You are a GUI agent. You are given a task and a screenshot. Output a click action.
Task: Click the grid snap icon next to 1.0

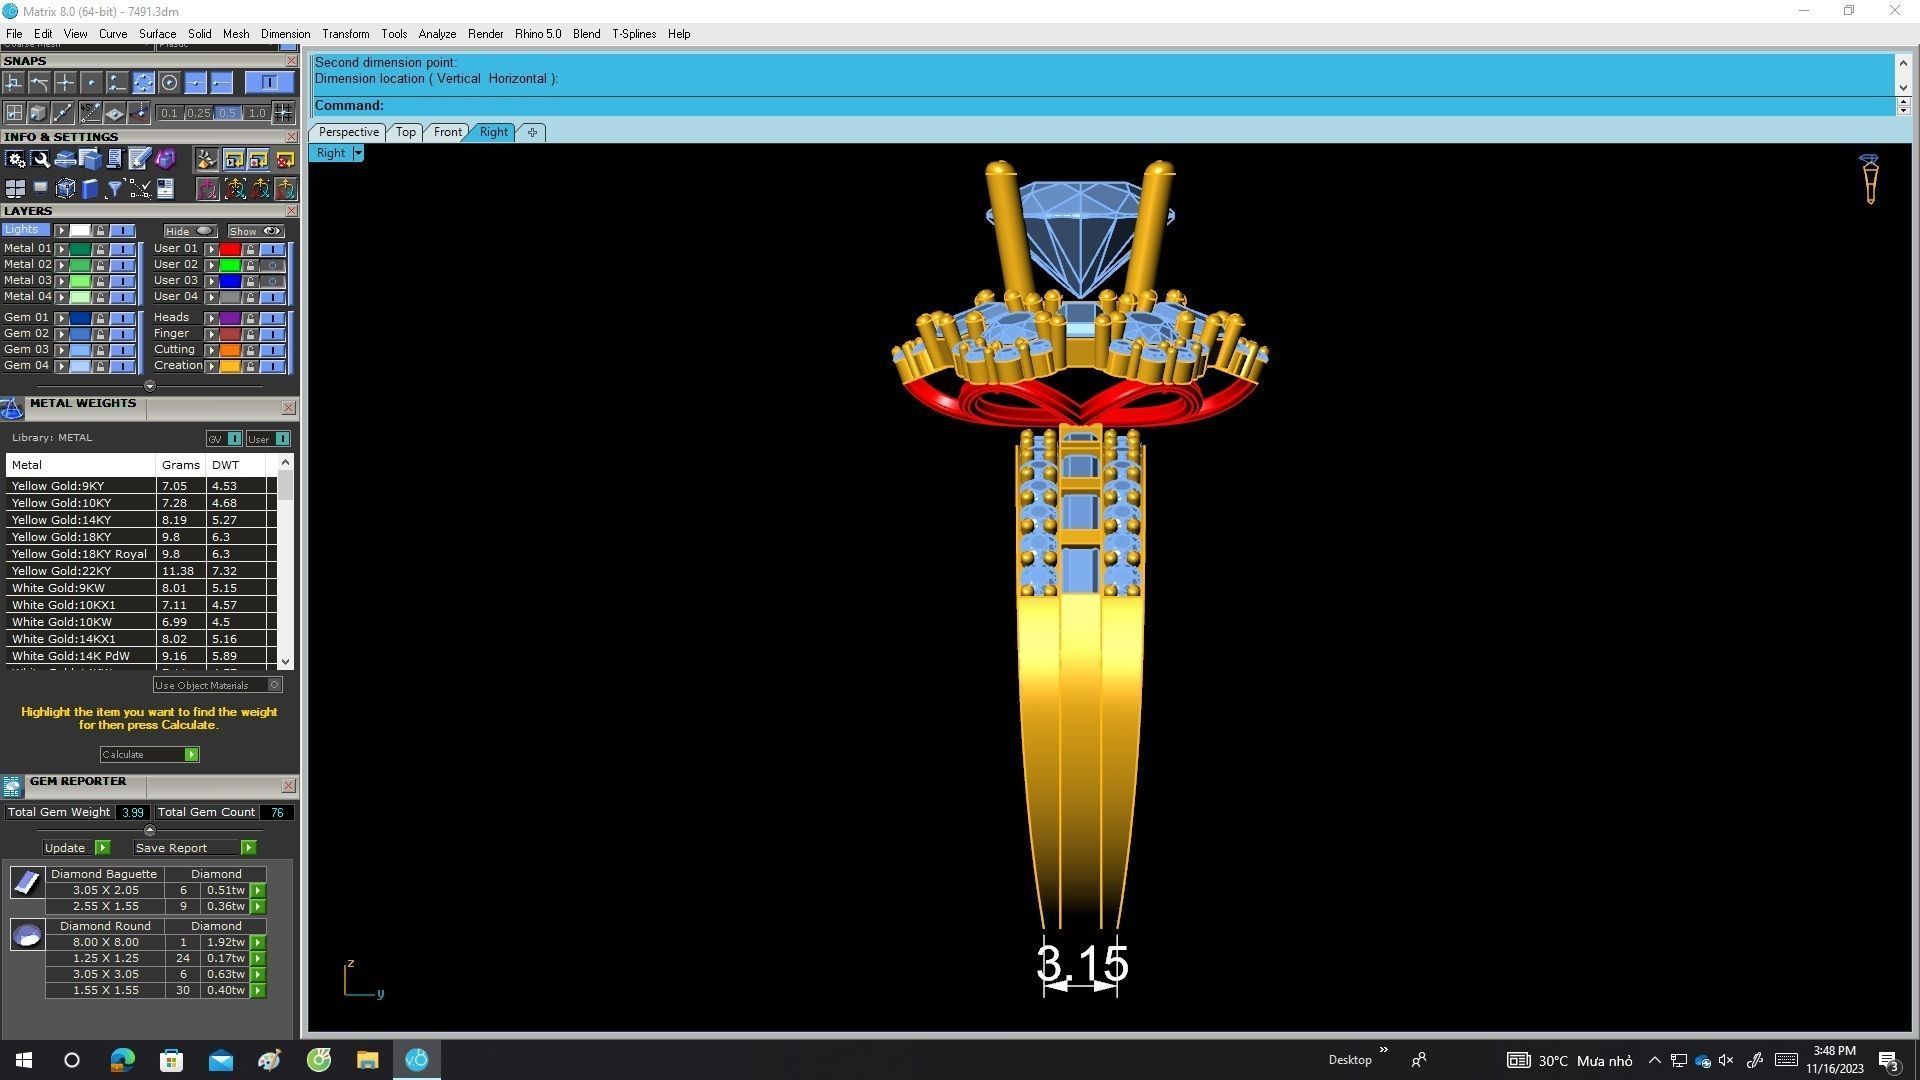[x=284, y=113]
